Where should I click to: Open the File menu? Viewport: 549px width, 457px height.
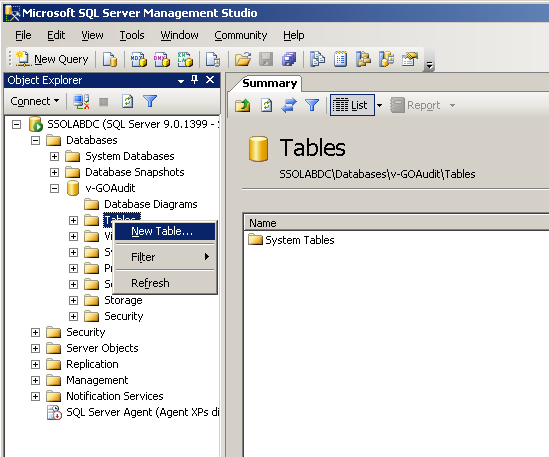pos(23,35)
